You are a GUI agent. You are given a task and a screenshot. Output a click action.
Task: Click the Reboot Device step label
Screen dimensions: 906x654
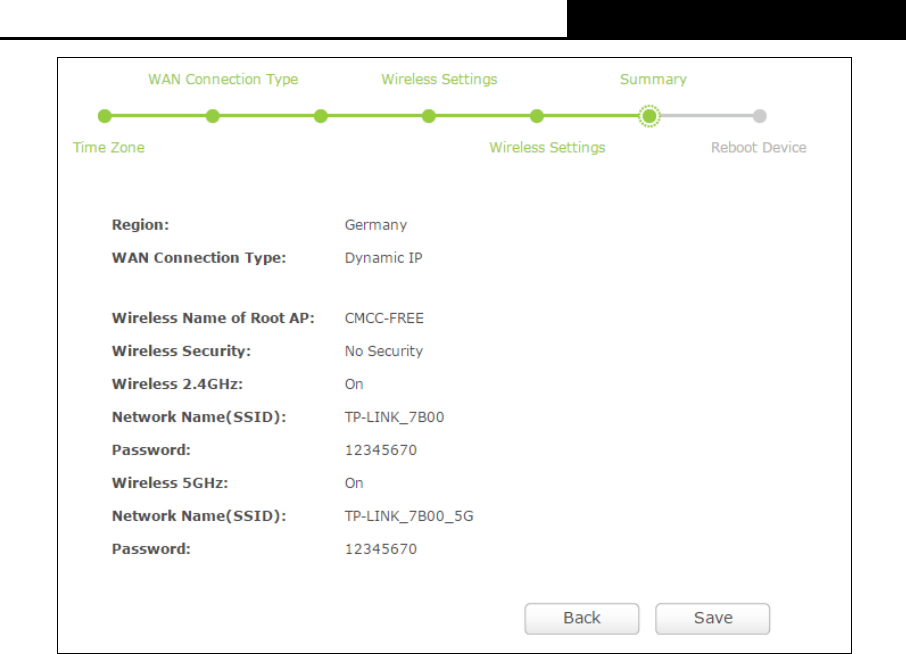(x=759, y=148)
